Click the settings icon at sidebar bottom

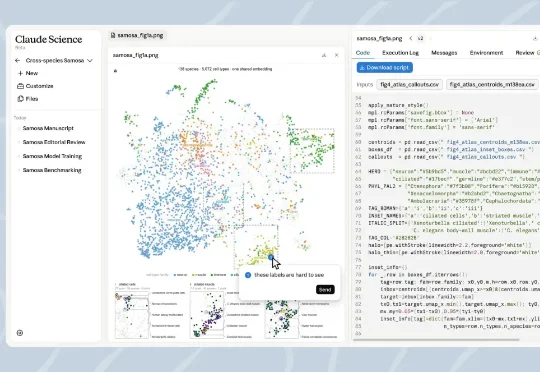(20, 333)
